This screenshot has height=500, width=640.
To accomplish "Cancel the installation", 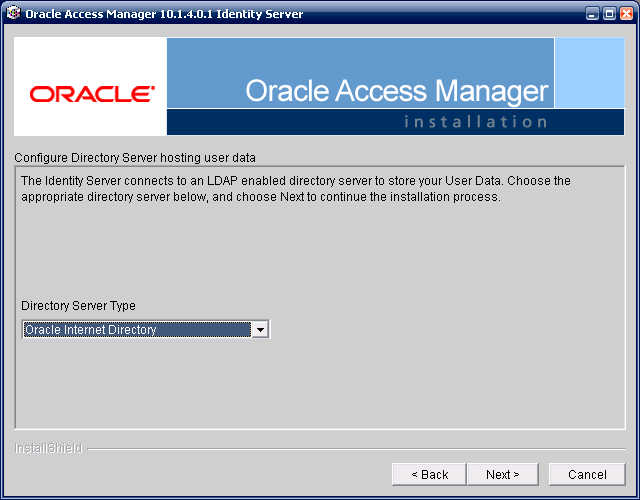I will tap(587, 474).
